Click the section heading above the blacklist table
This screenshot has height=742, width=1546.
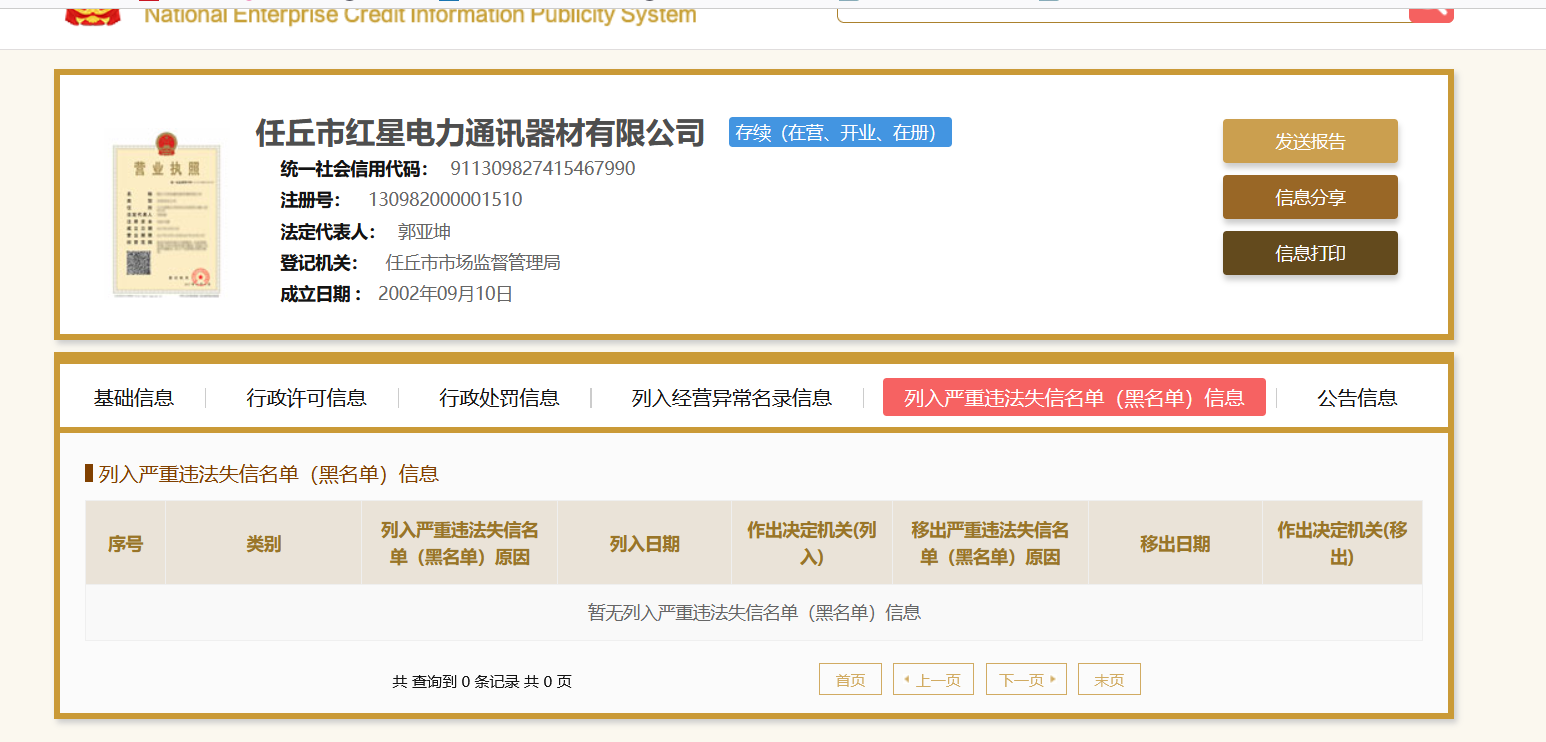pos(268,473)
